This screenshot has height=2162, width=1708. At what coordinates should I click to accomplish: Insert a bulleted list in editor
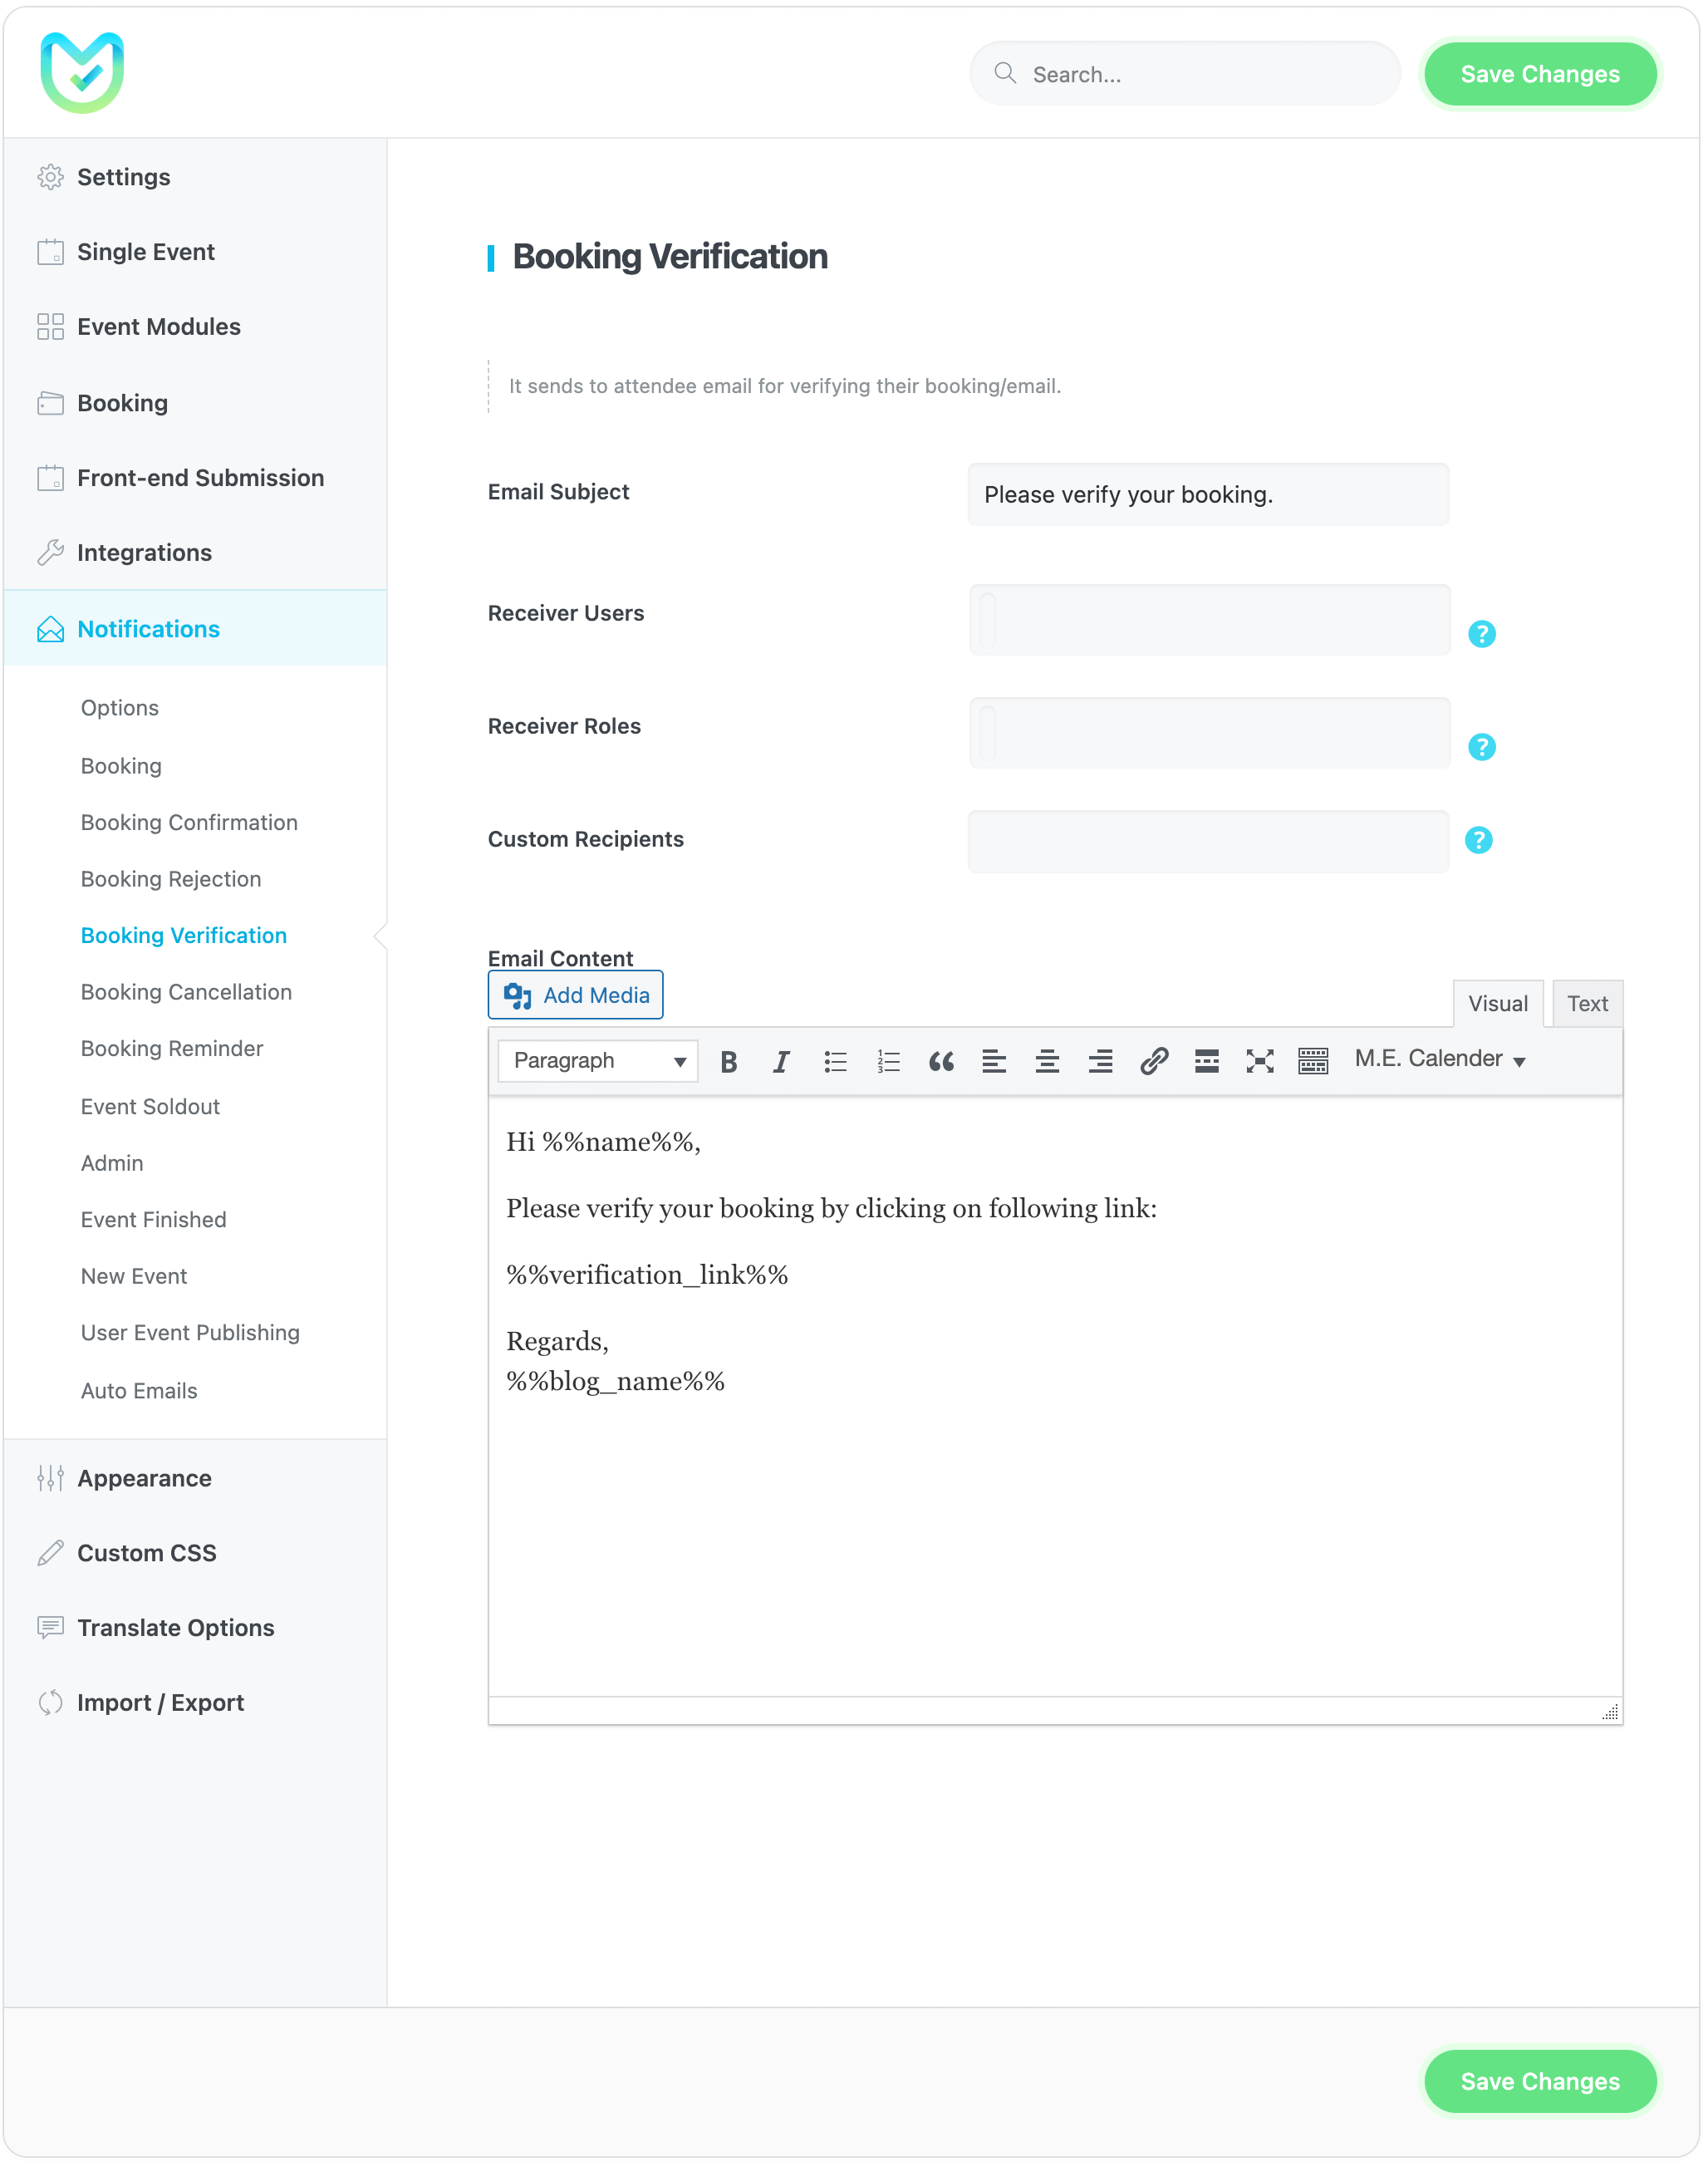[x=835, y=1061]
